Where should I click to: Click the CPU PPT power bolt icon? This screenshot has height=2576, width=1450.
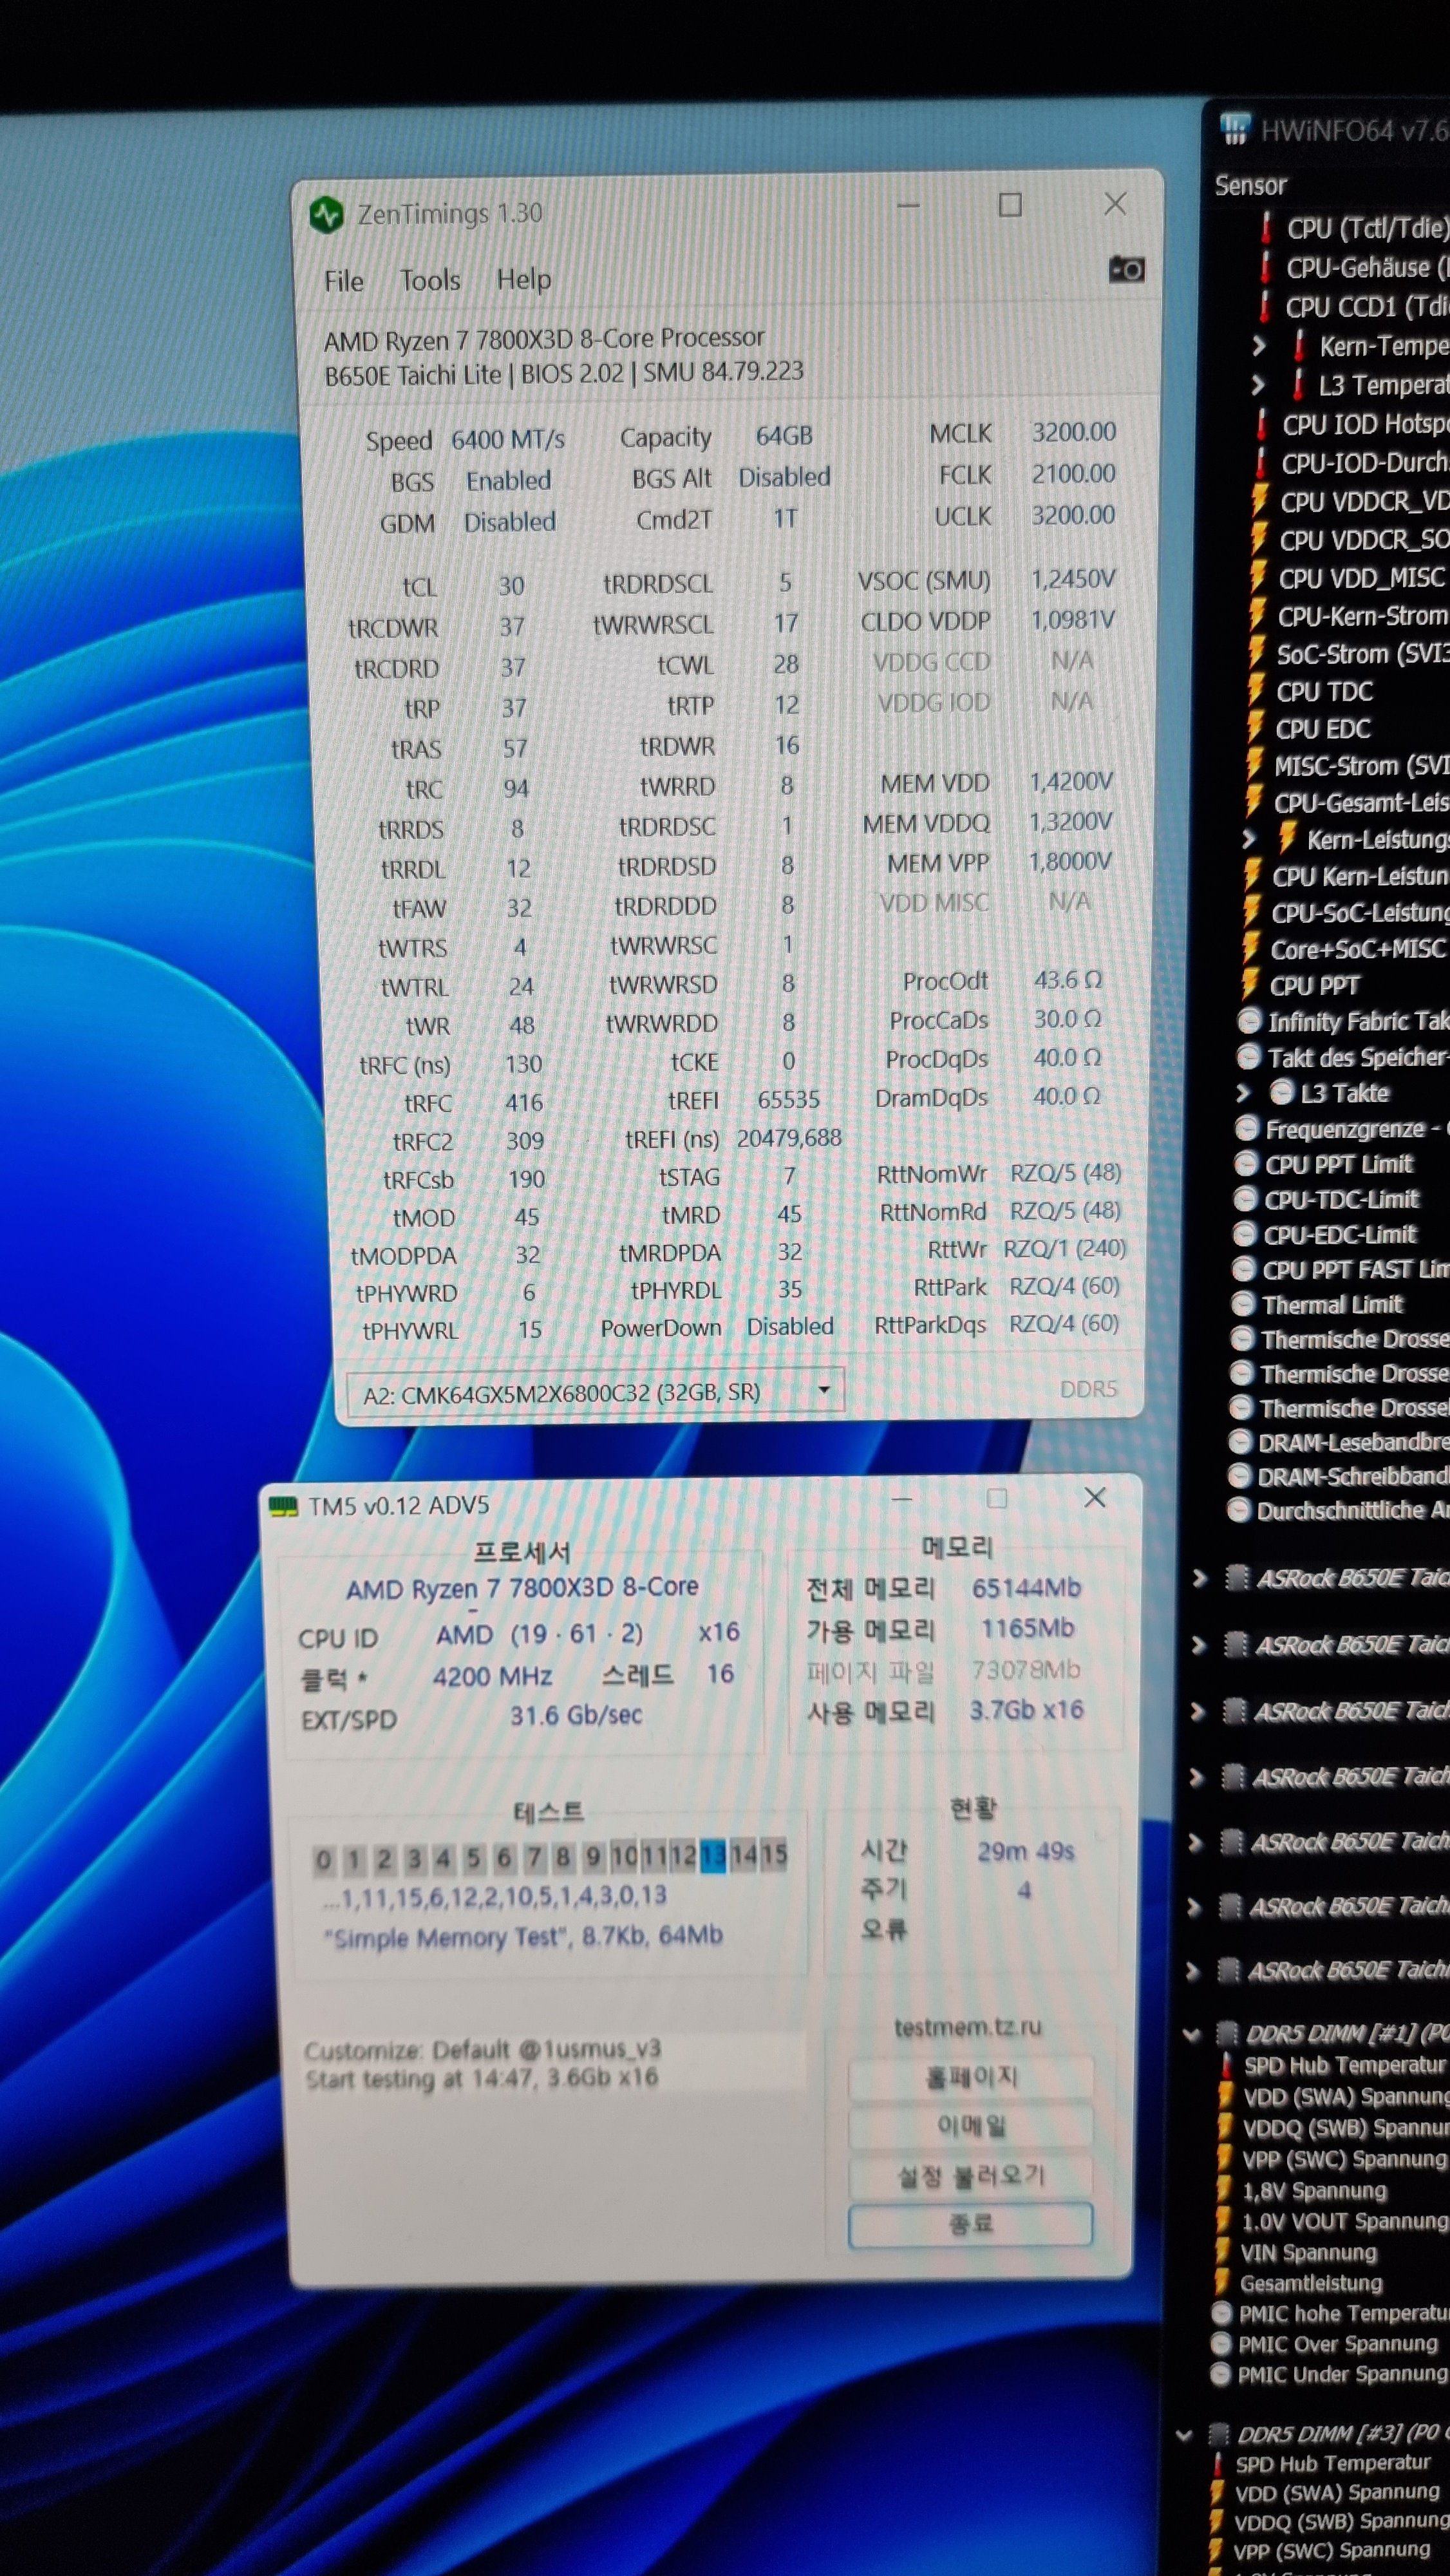(x=1249, y=985)
